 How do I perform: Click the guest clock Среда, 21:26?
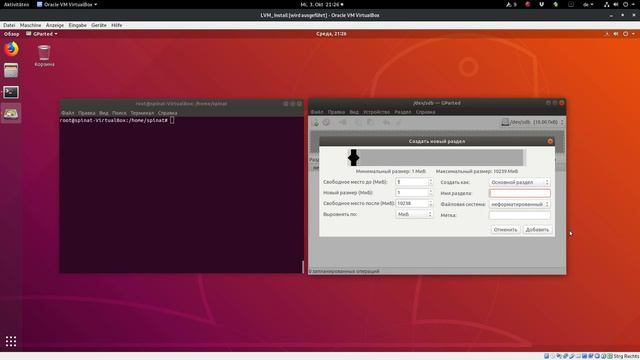331,34
